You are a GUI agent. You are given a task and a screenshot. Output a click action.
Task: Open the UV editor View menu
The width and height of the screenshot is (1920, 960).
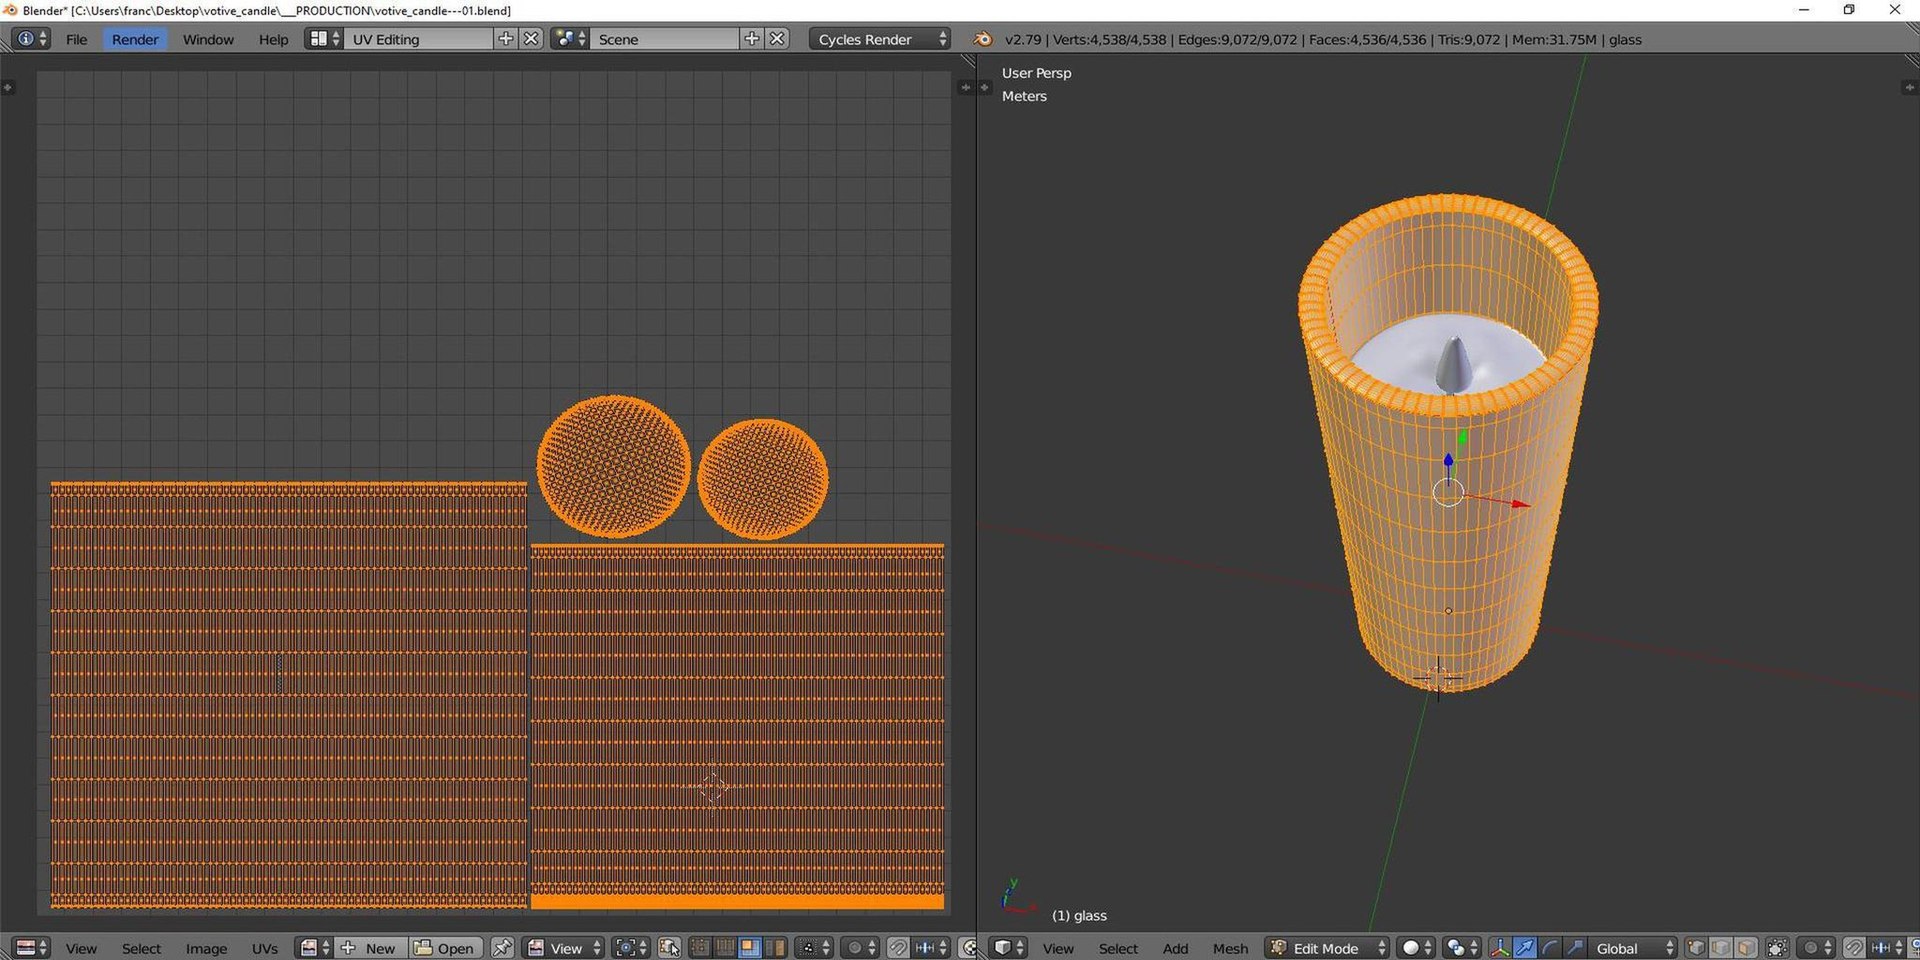pyautogui.click(x=81, y=948)
